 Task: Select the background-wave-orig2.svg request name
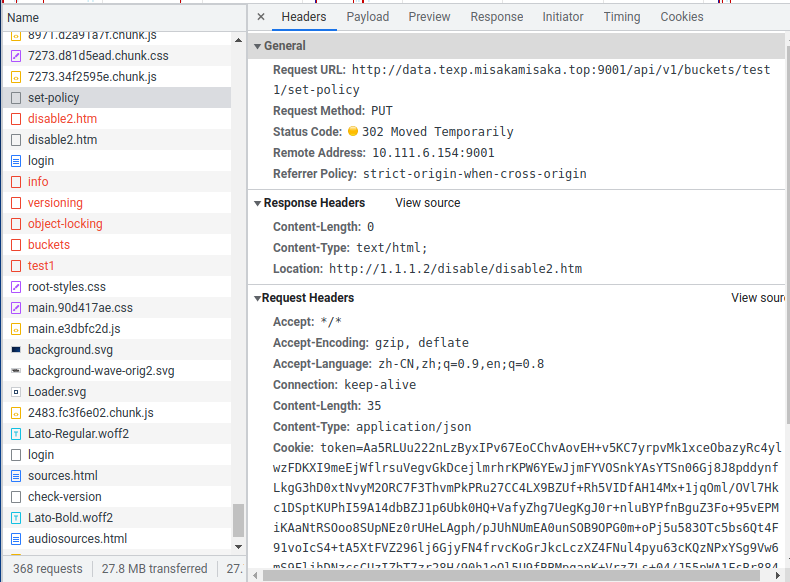point(101,371)
